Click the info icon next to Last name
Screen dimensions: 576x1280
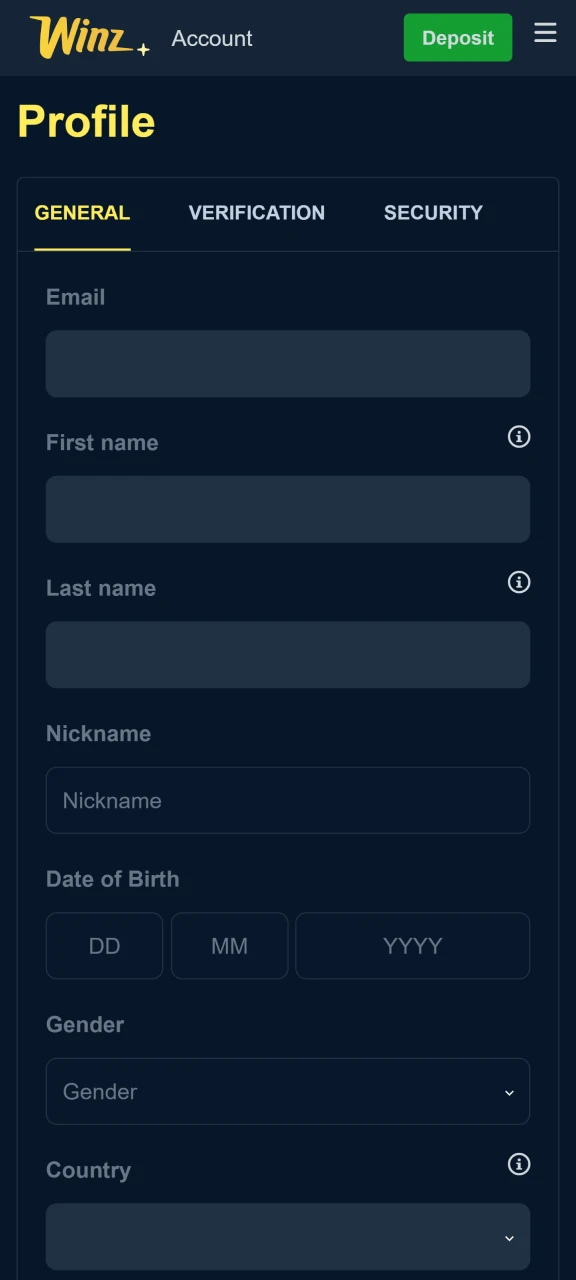click(518, 583)
